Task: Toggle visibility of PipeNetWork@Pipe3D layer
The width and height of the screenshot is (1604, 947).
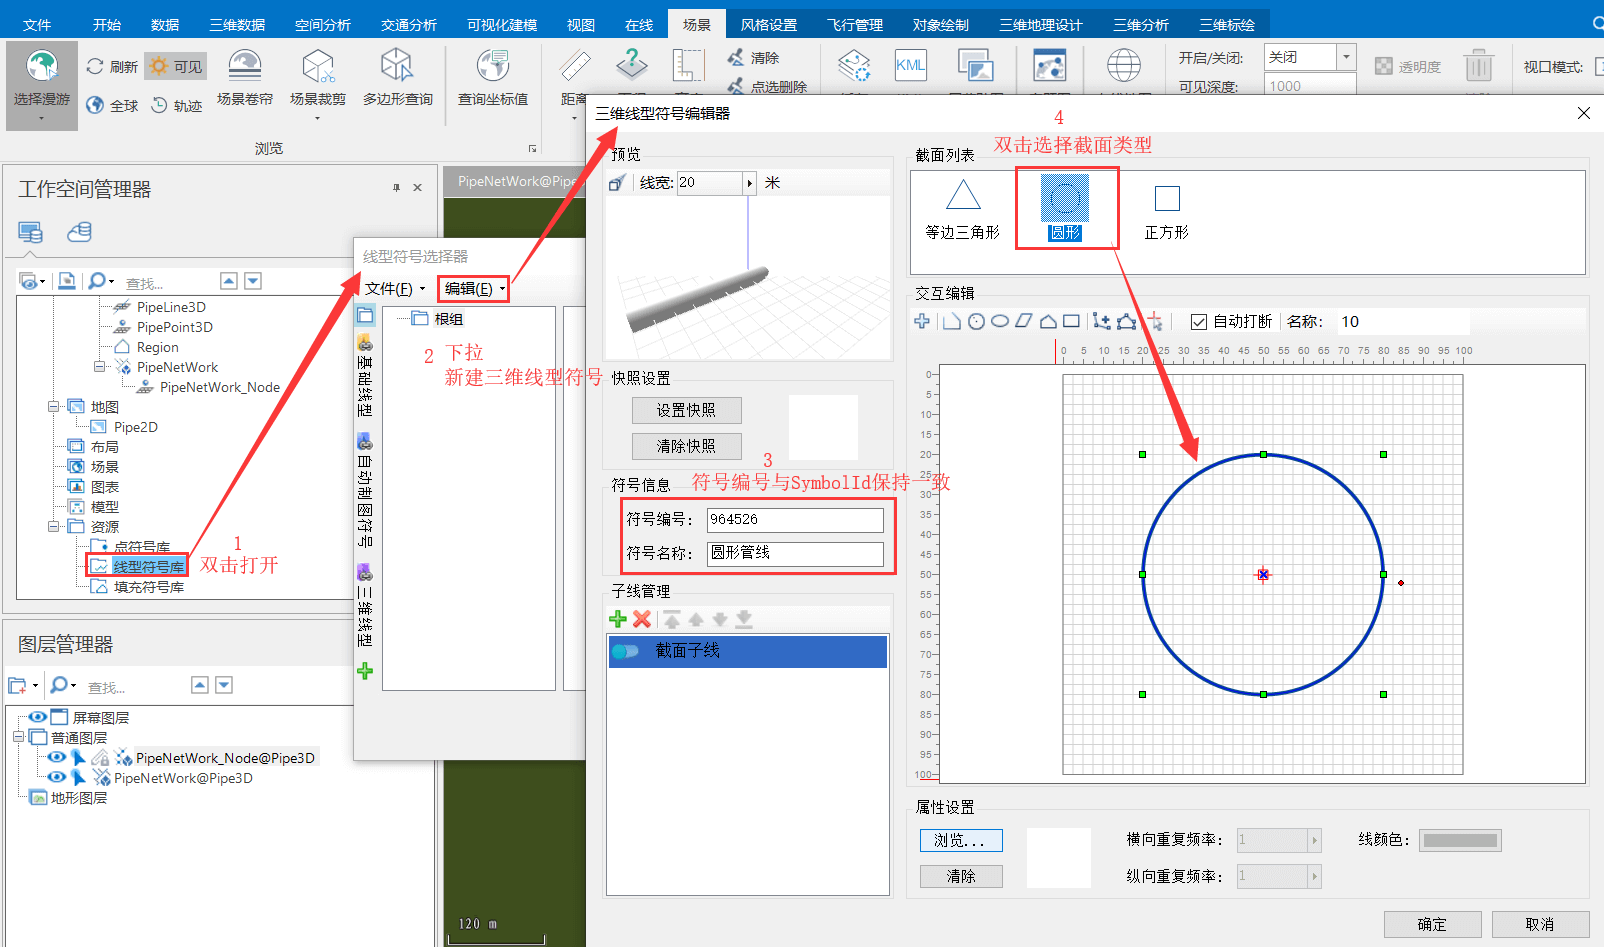Action: click(56, 777)
